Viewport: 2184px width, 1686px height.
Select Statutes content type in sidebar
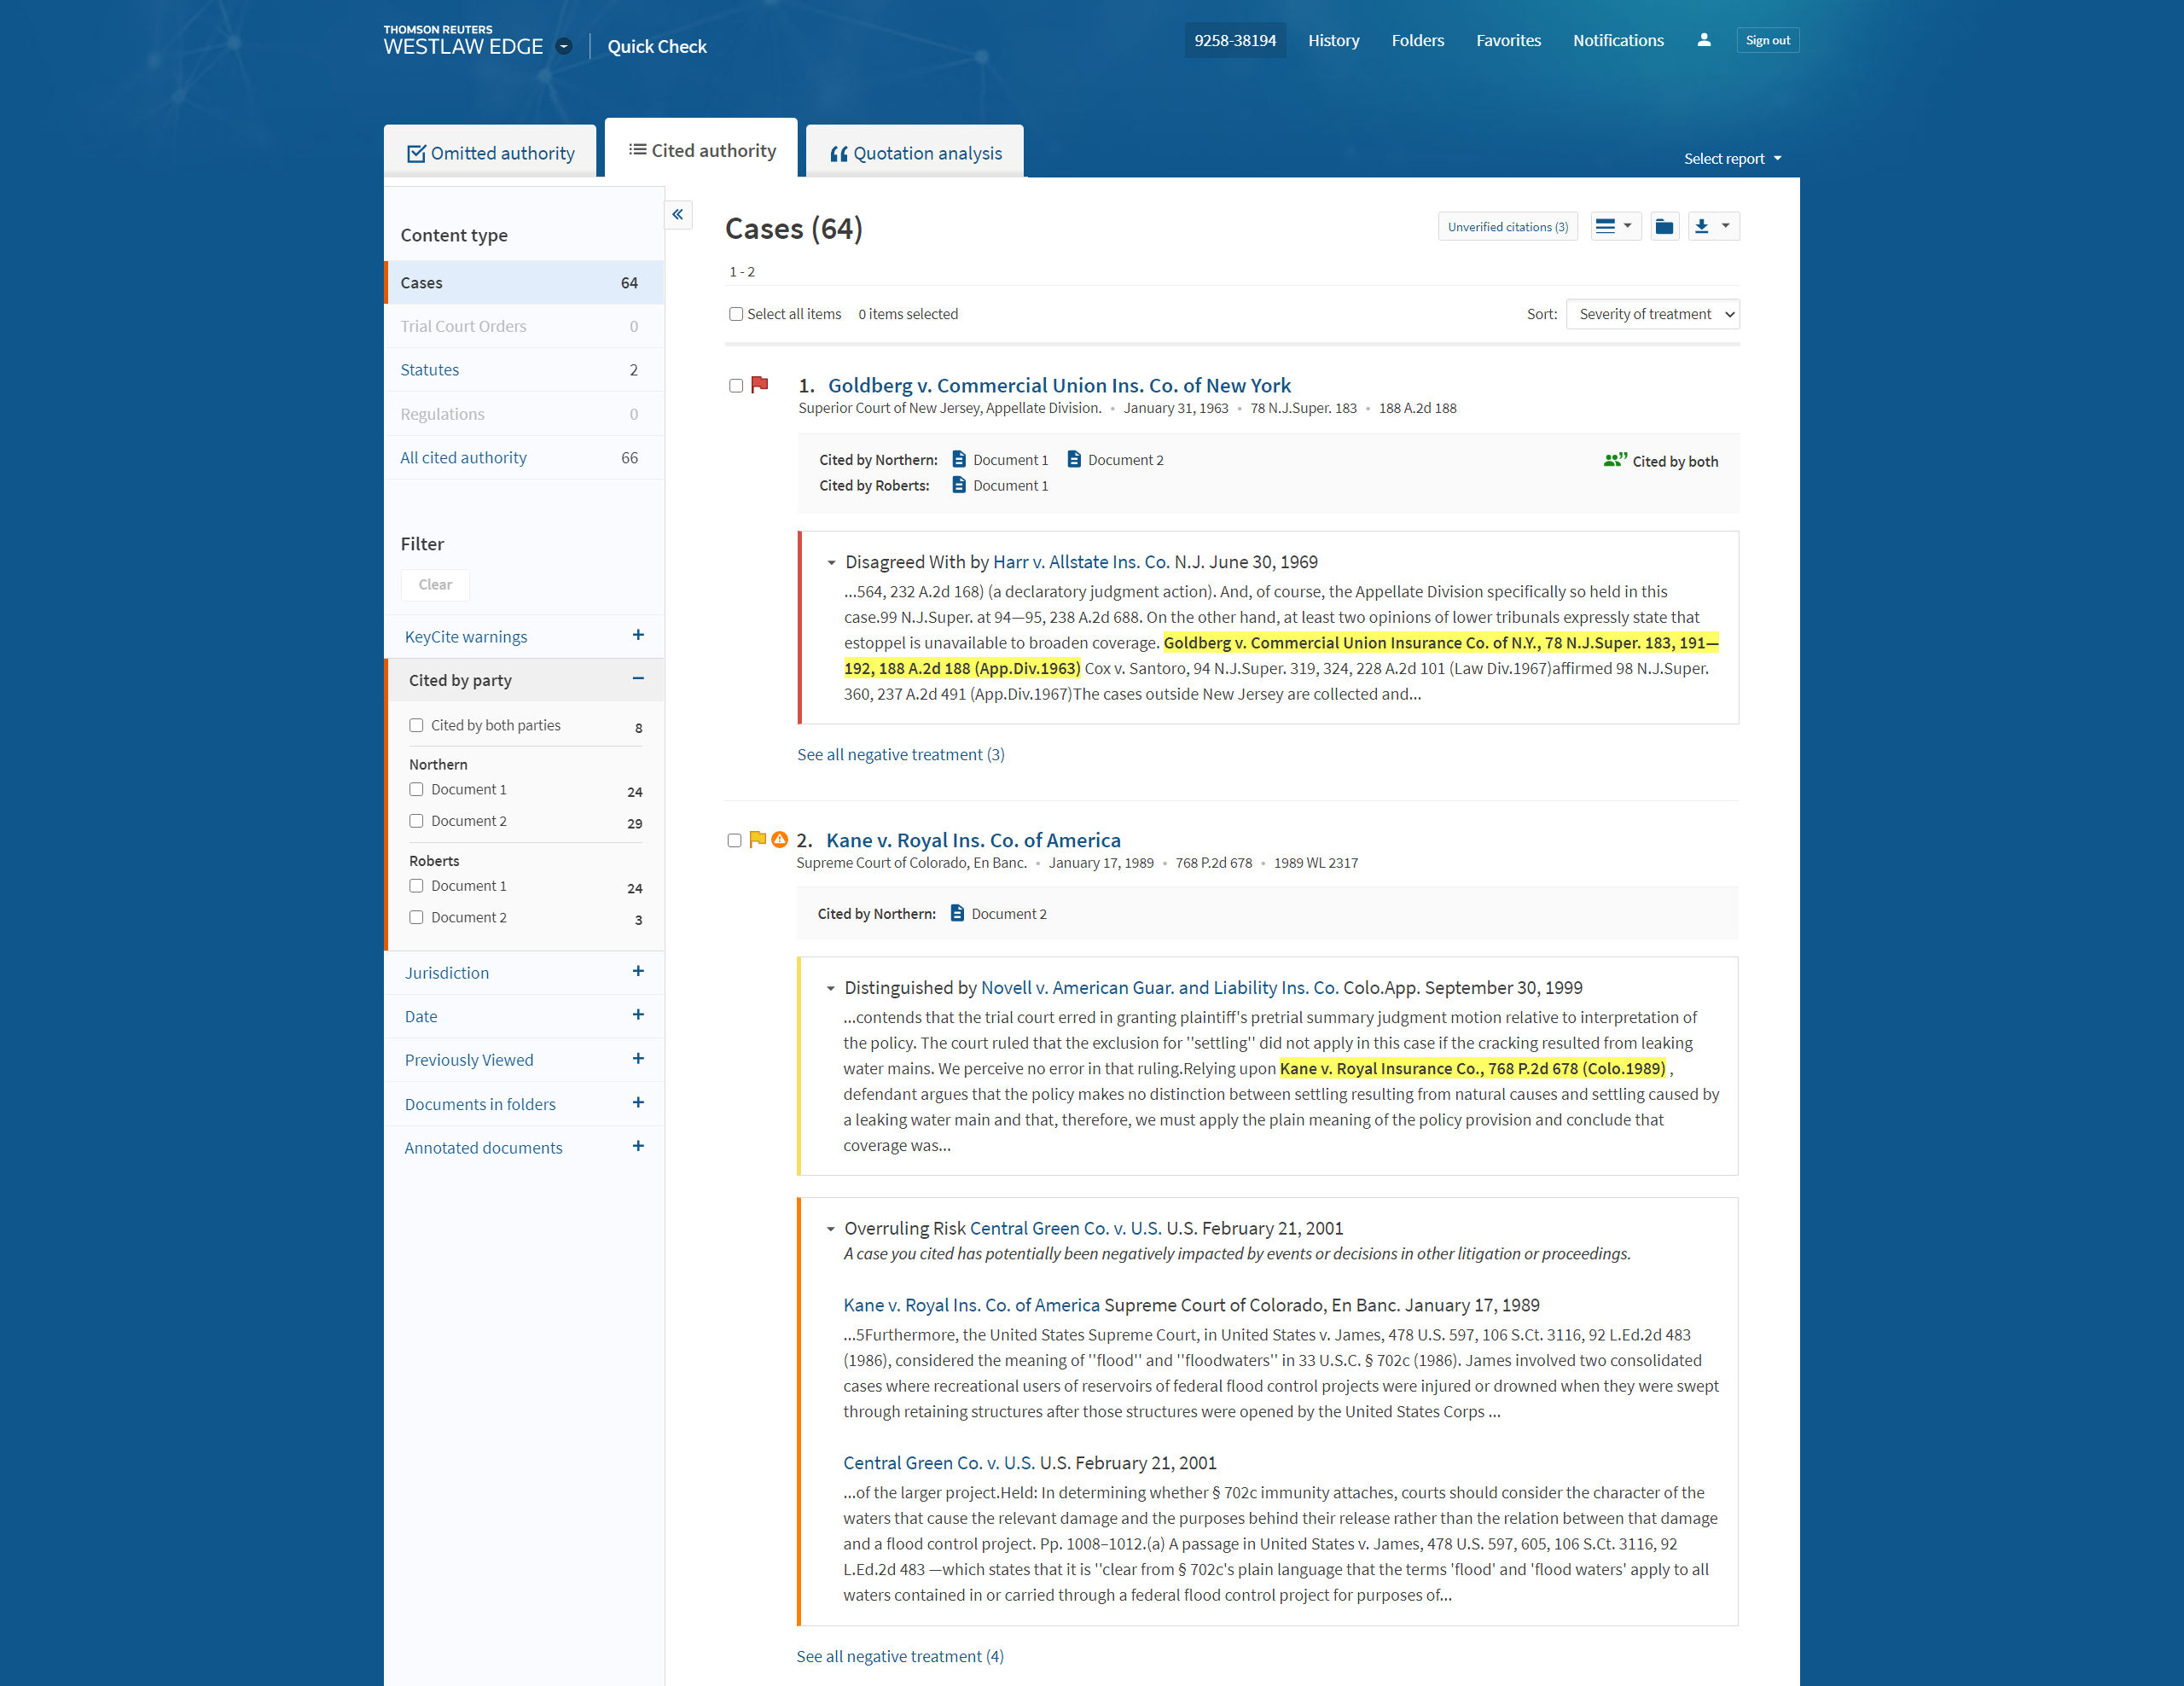pyautogui.click(x=430, y=370)
